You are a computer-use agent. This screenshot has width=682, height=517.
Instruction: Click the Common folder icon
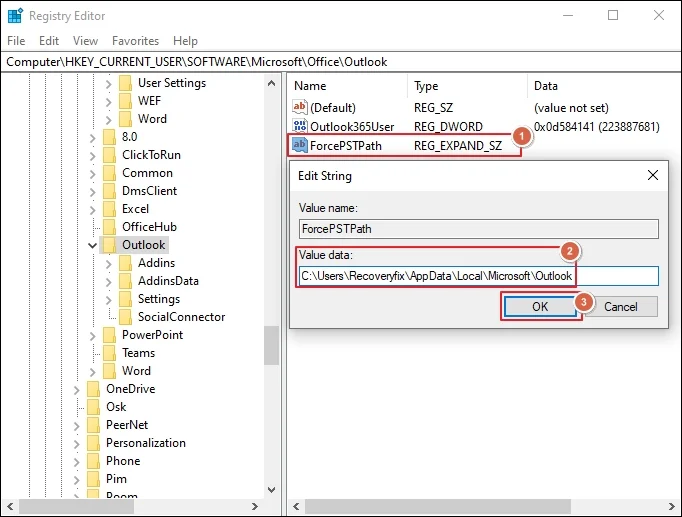coord(110,173)
